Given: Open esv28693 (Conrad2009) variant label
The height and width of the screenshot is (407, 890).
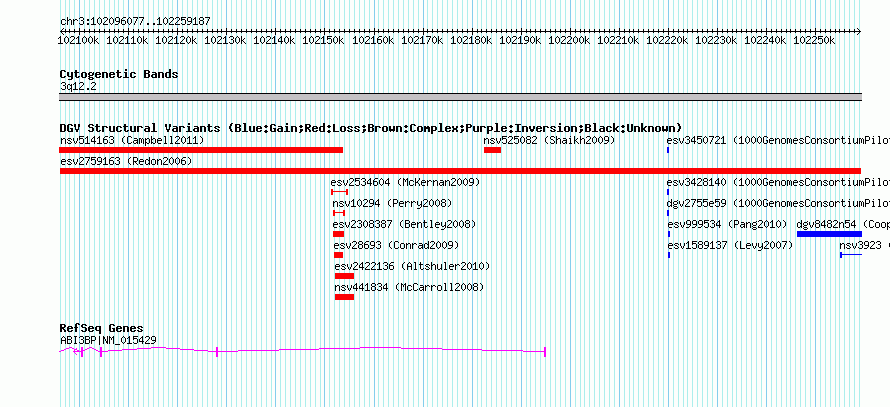Looking at the screenshot, I should 396,245.
